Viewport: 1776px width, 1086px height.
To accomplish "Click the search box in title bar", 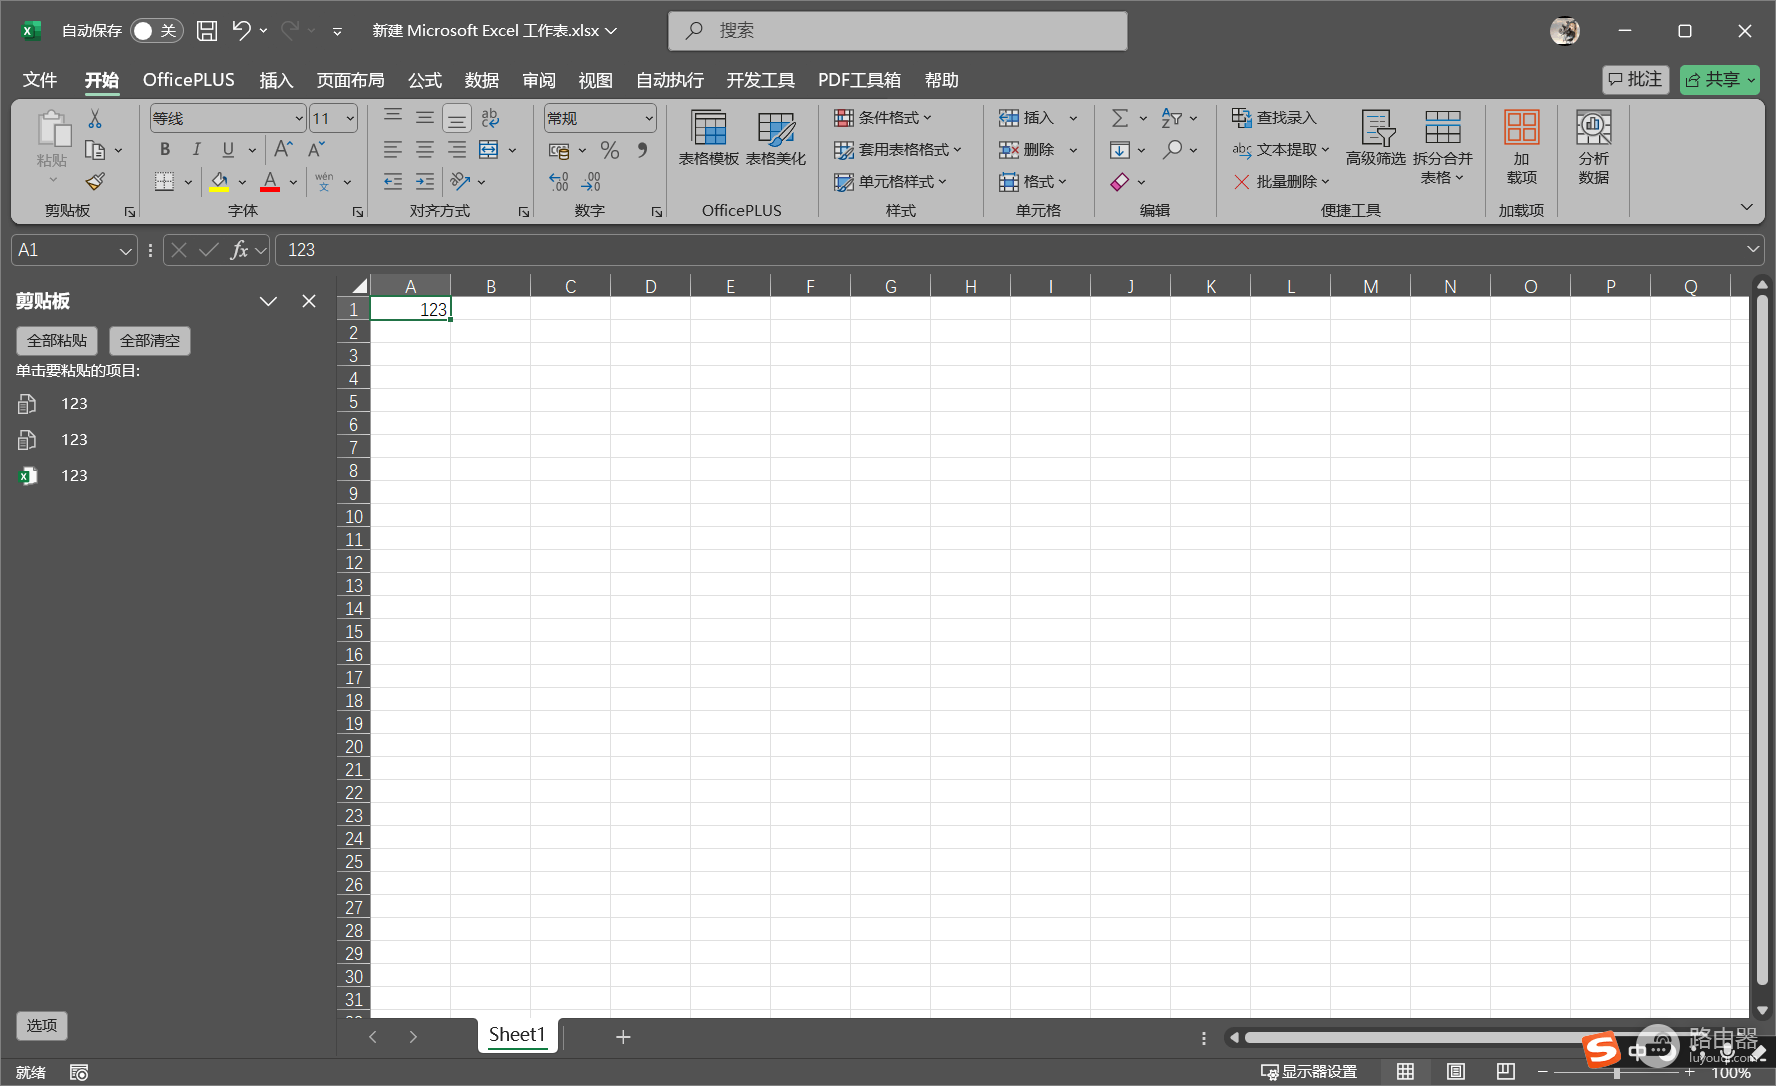I will 898,31.
